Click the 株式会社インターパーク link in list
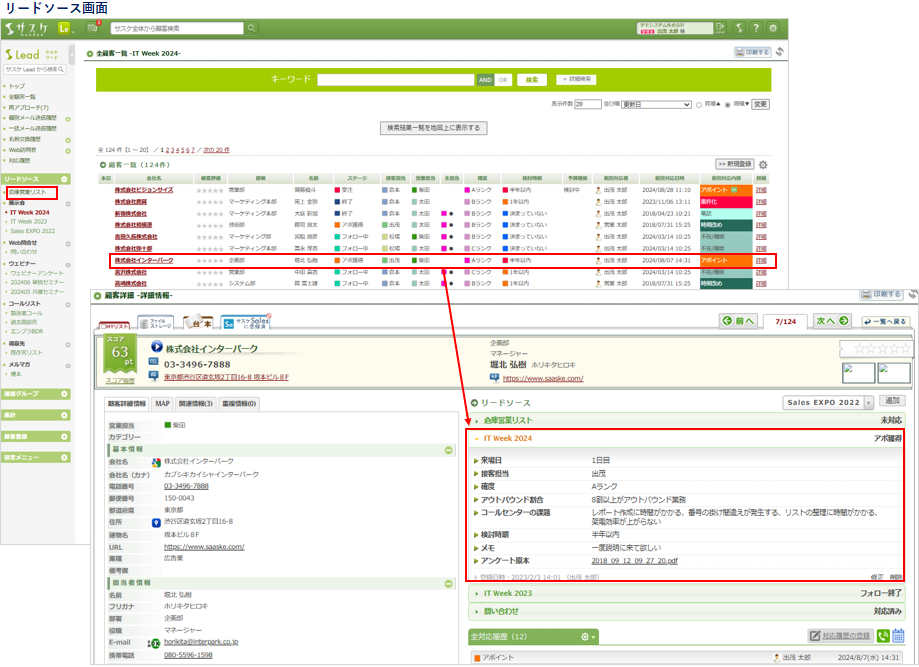This screenshot has width=919, height=667. [x=144, y=260]
